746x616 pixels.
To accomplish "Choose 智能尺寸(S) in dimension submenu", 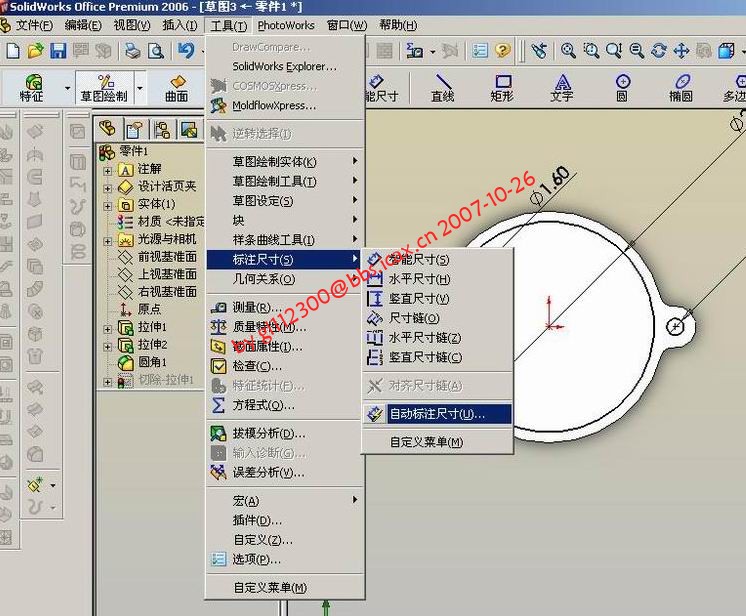I will coord(438,260).
